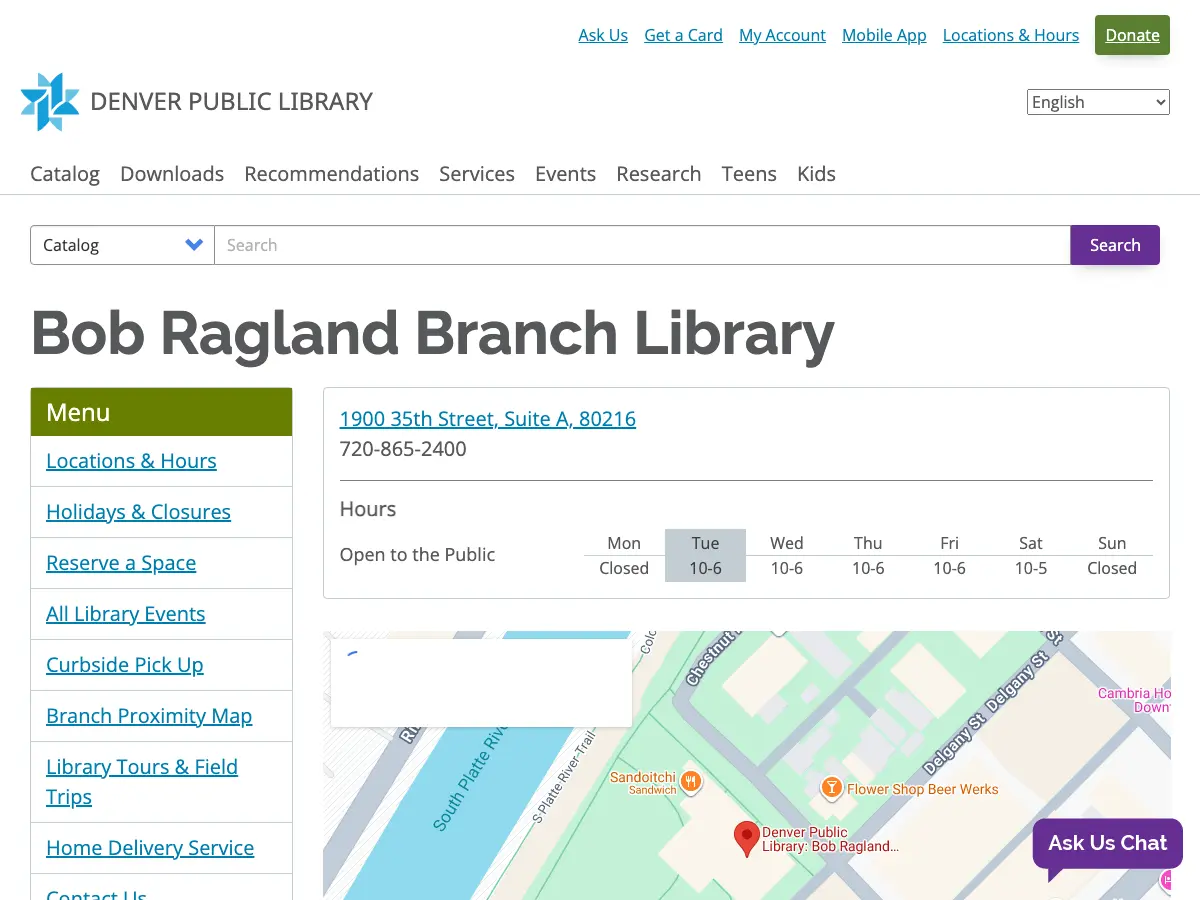Open the Recommendations navigation menu
The width and height of the screenshot is (1200, 900).
click(332, 174)
